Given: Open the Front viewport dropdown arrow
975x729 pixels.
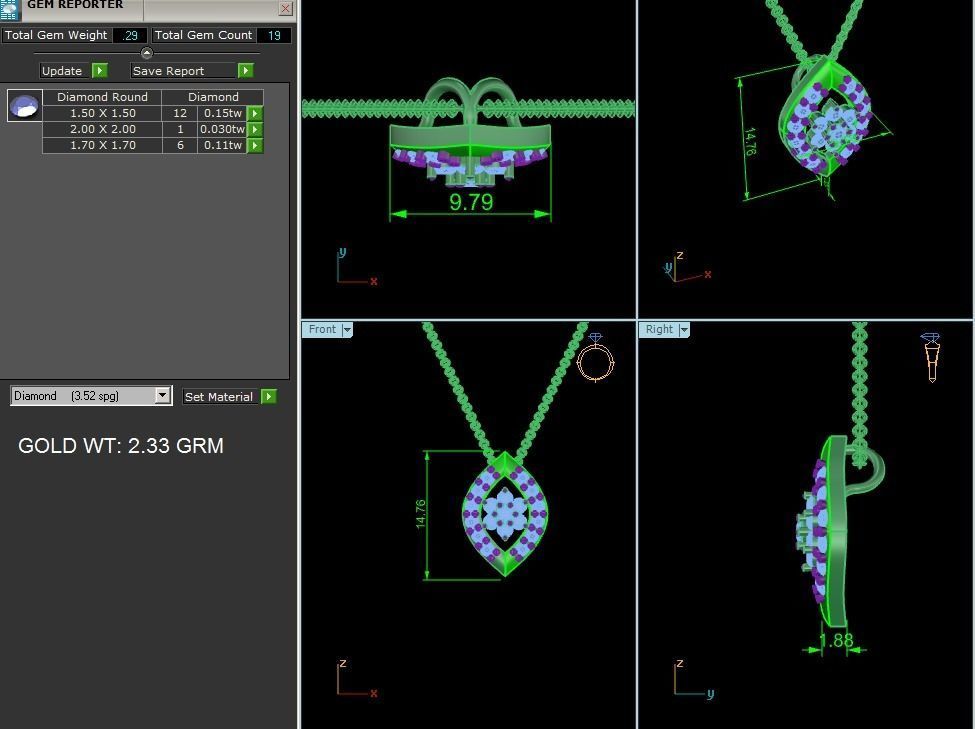Looking at the screenshot, I should coord(347,330).
